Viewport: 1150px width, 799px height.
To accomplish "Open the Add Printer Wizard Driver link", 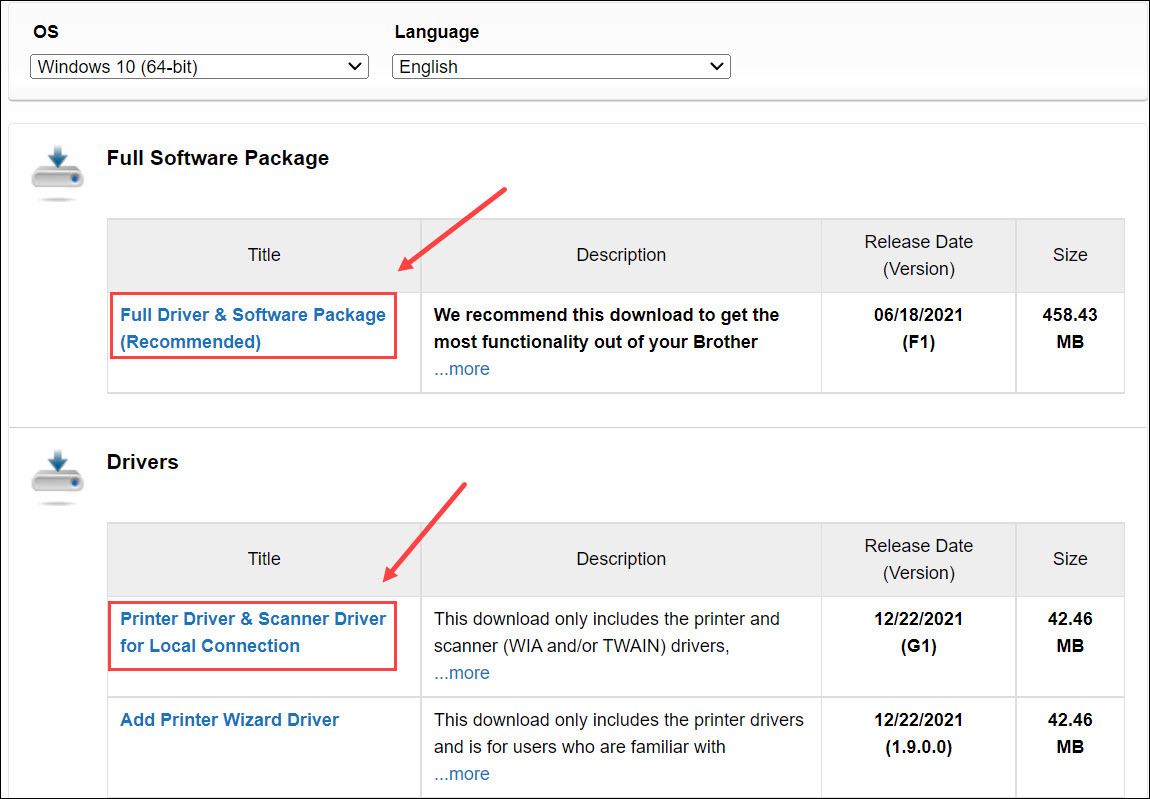I will pos(230,720).
